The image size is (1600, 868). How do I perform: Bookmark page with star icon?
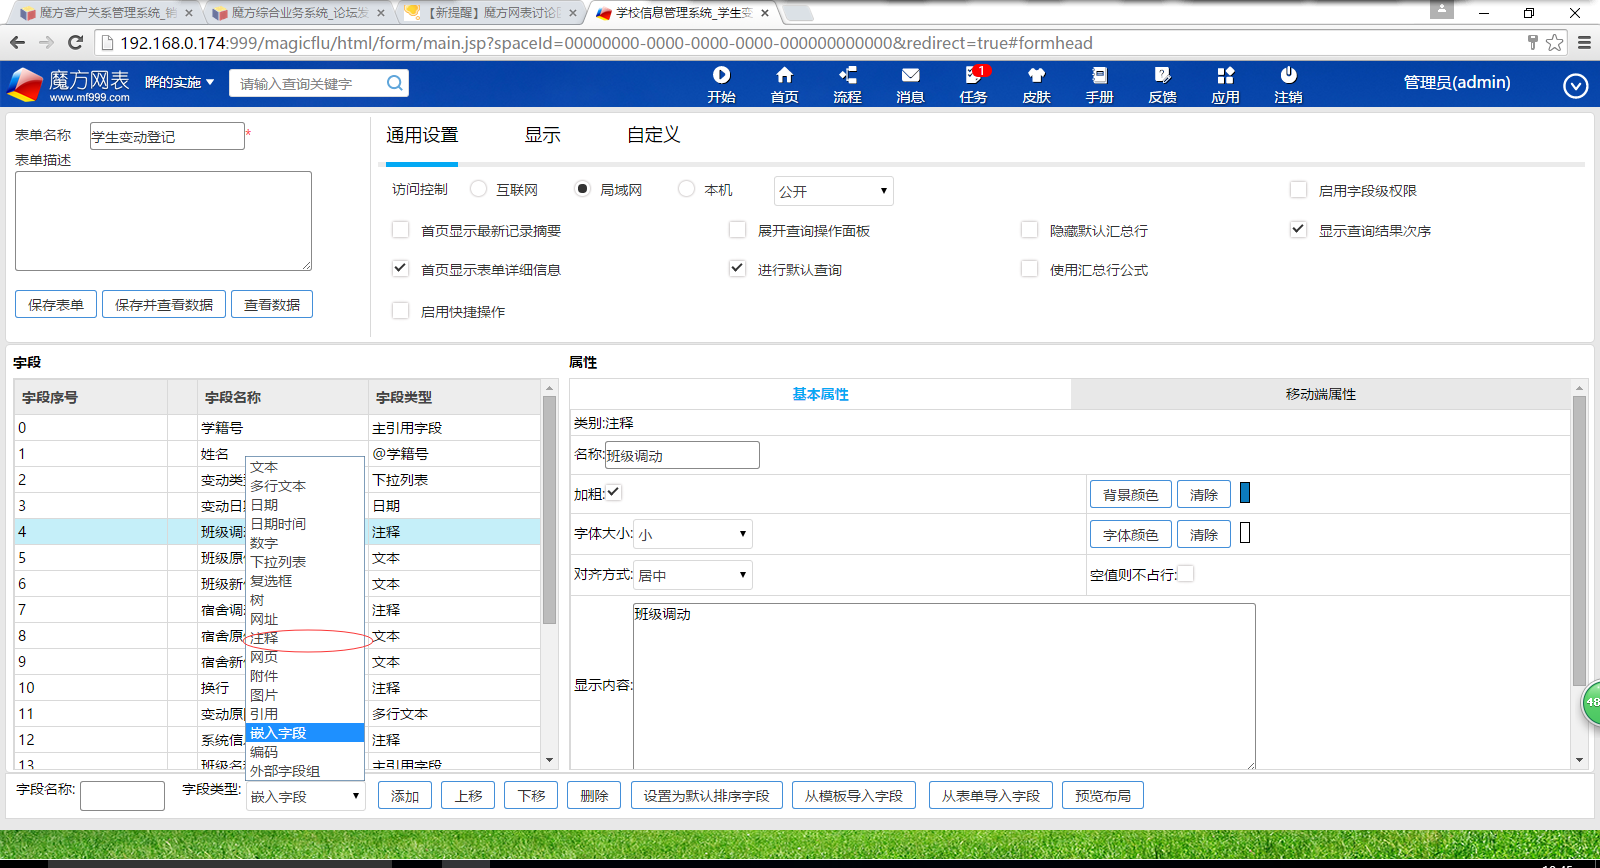pyautogui.click(x=1554, y=42)
